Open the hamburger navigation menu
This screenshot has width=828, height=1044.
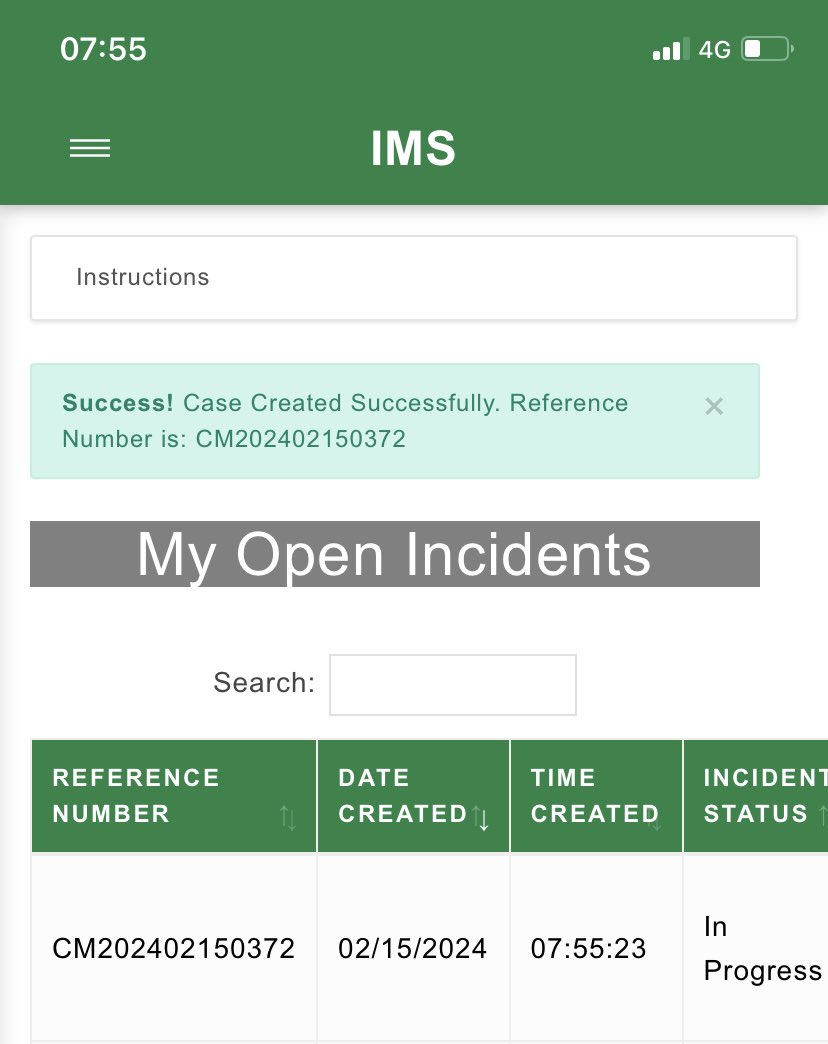(90, 148)
